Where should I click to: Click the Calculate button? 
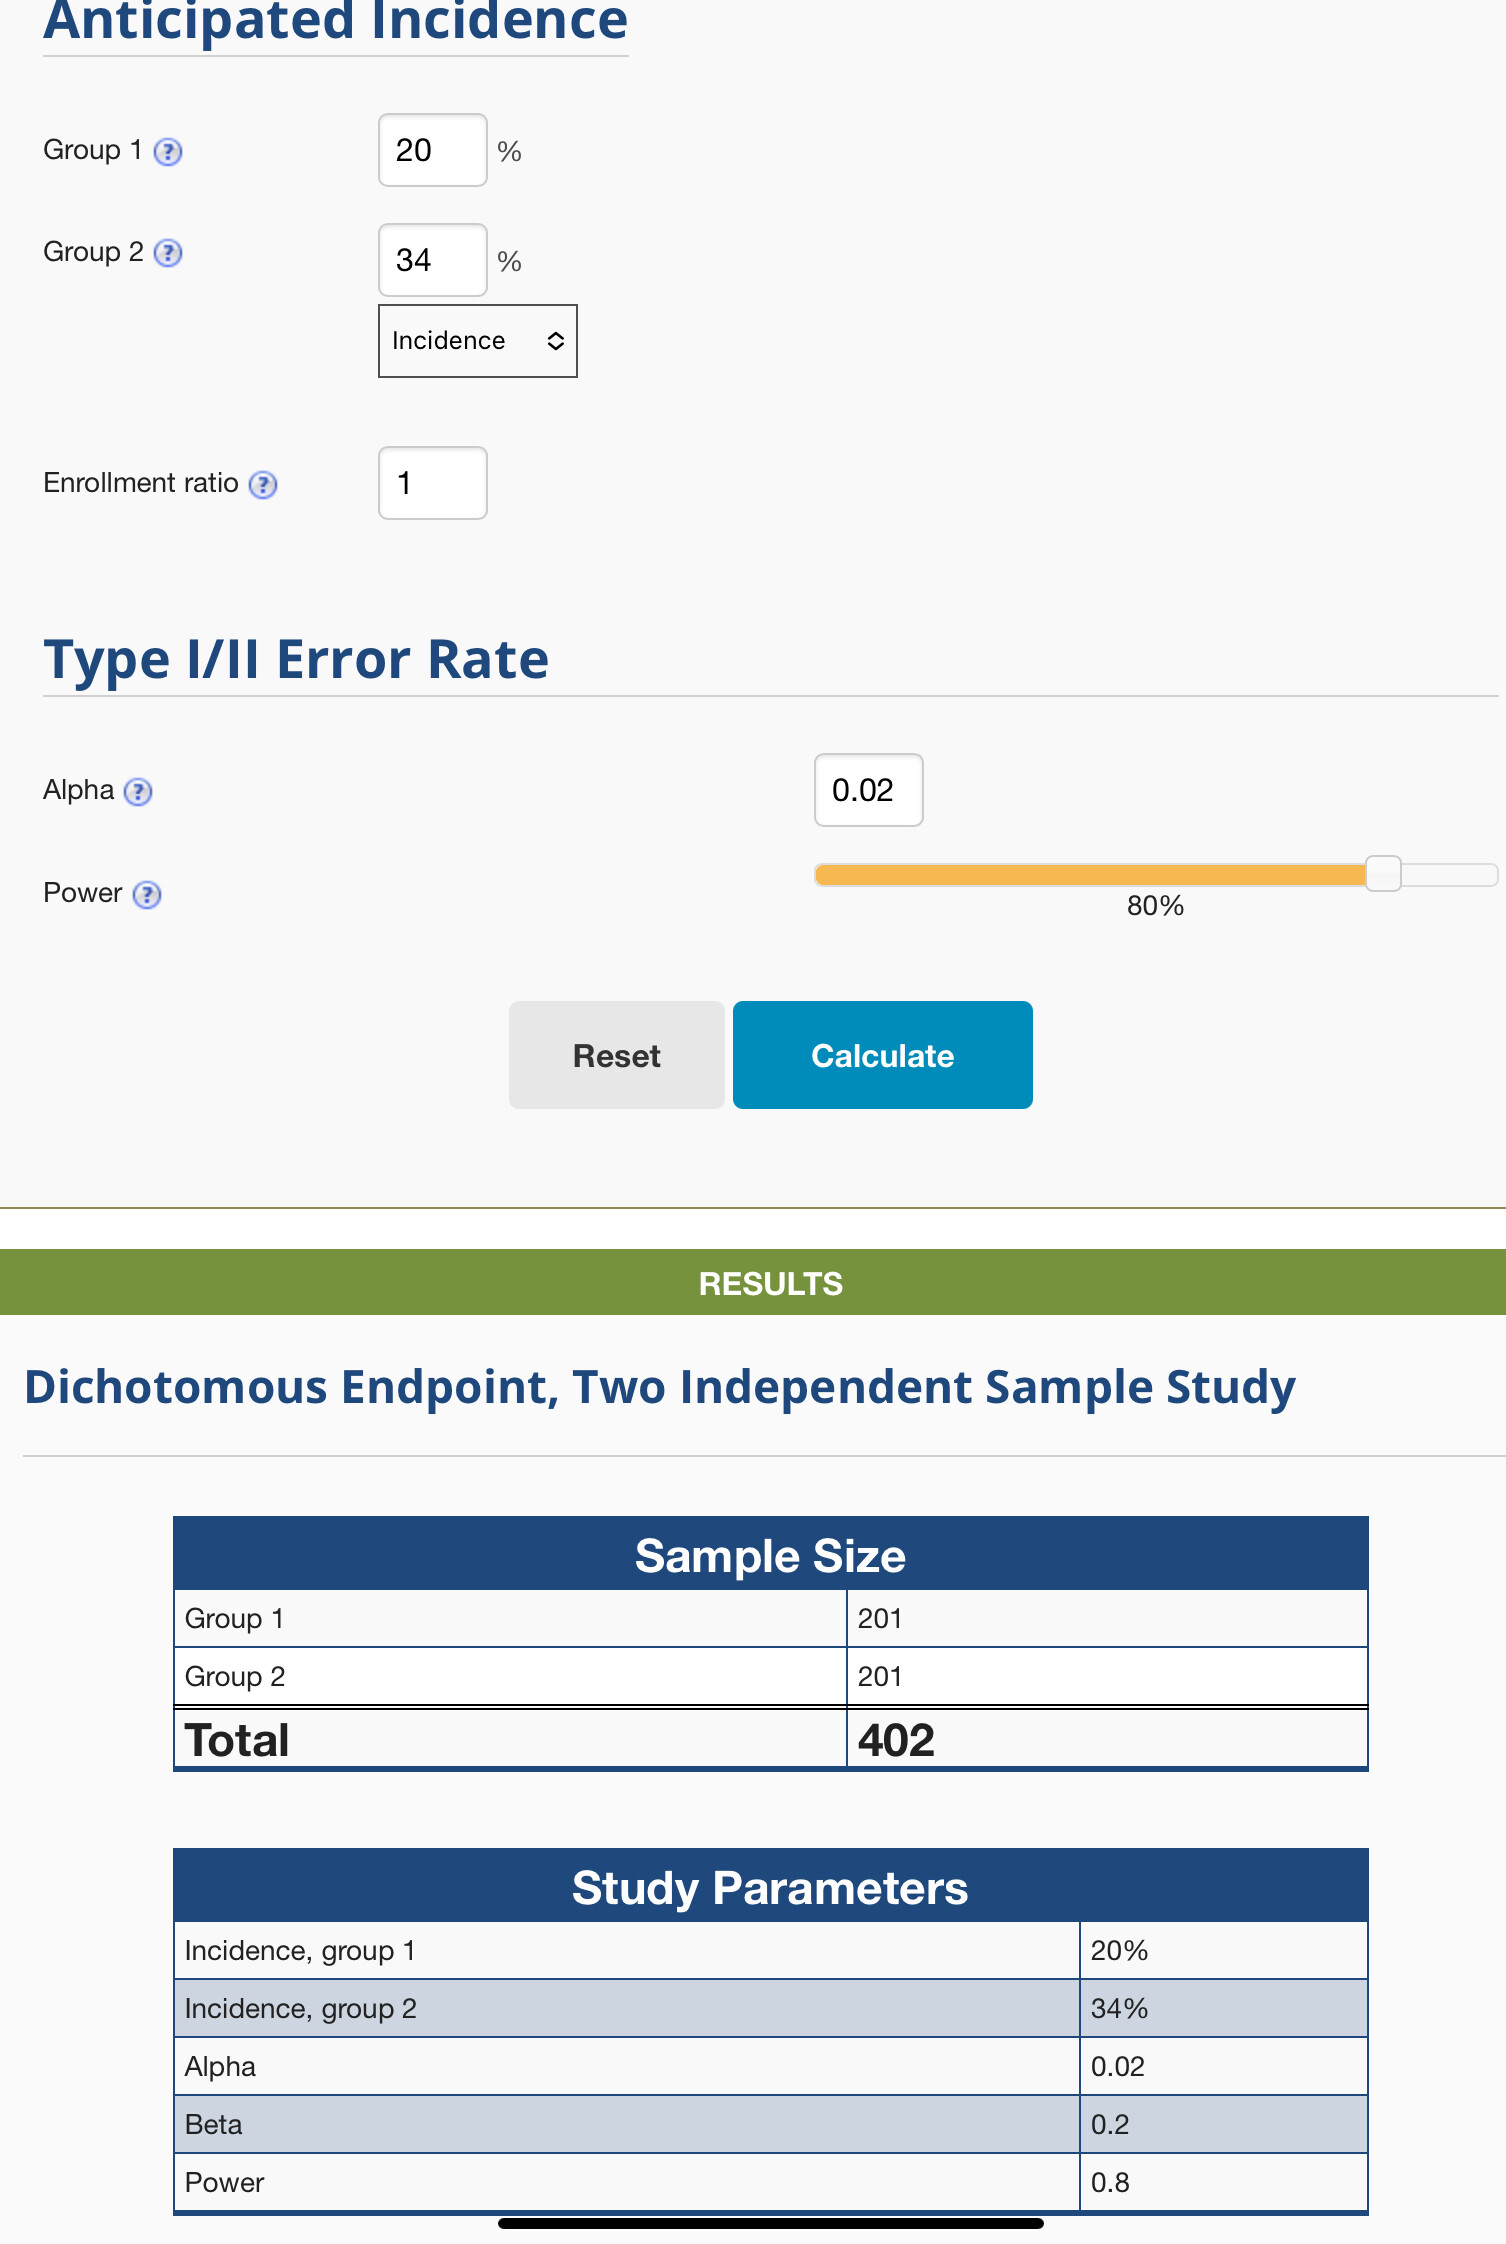click(x=883, y=1055)
